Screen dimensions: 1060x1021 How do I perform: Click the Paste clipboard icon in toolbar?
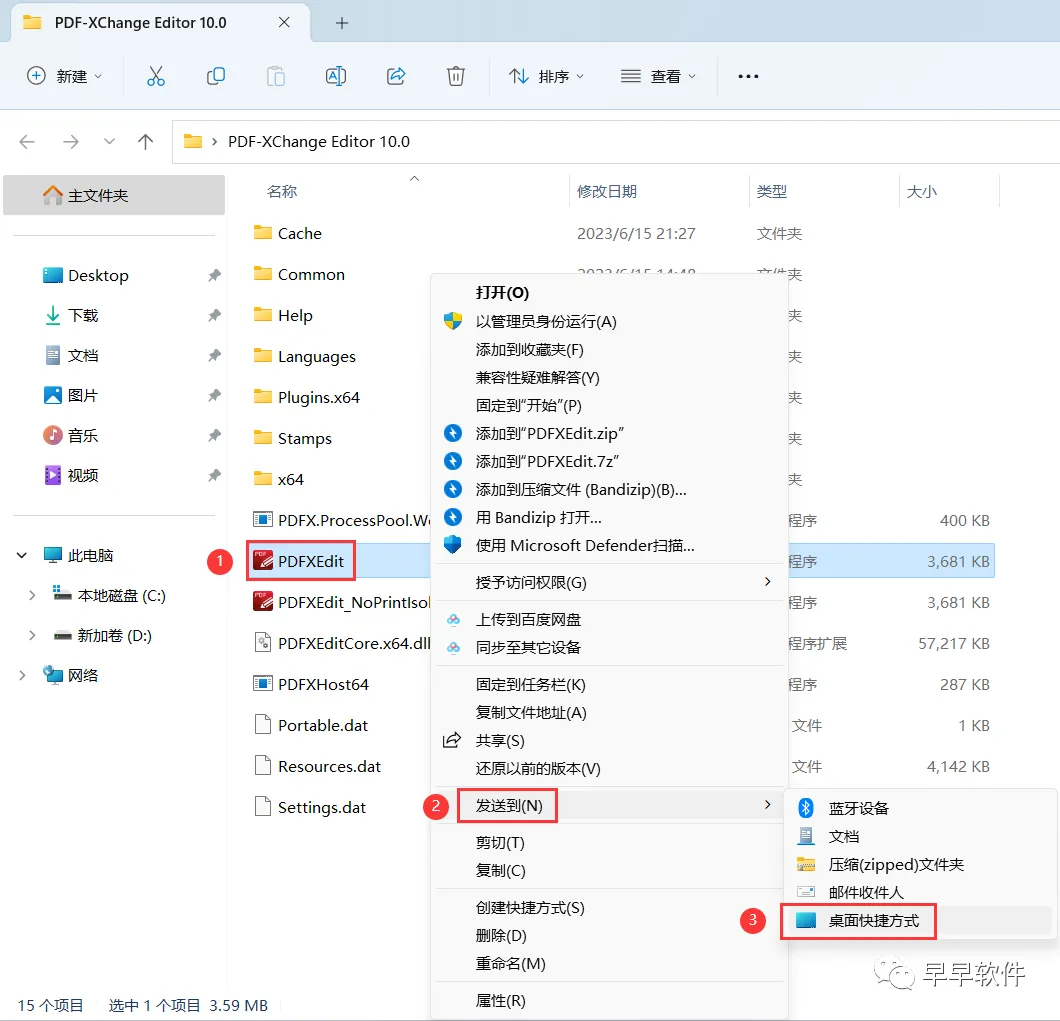276,76
